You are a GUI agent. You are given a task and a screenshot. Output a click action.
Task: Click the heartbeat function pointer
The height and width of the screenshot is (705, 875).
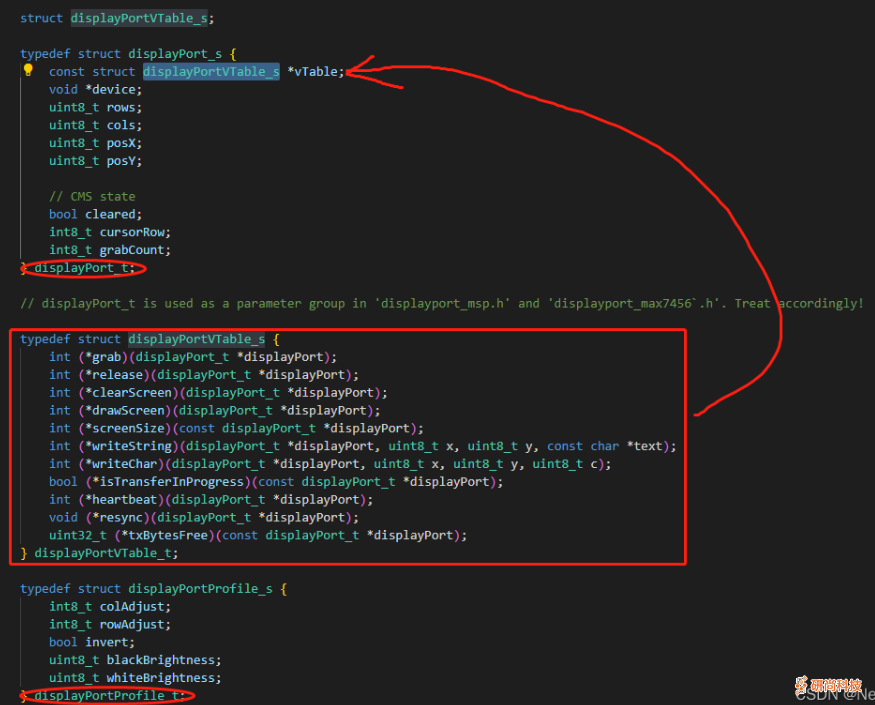122,500
